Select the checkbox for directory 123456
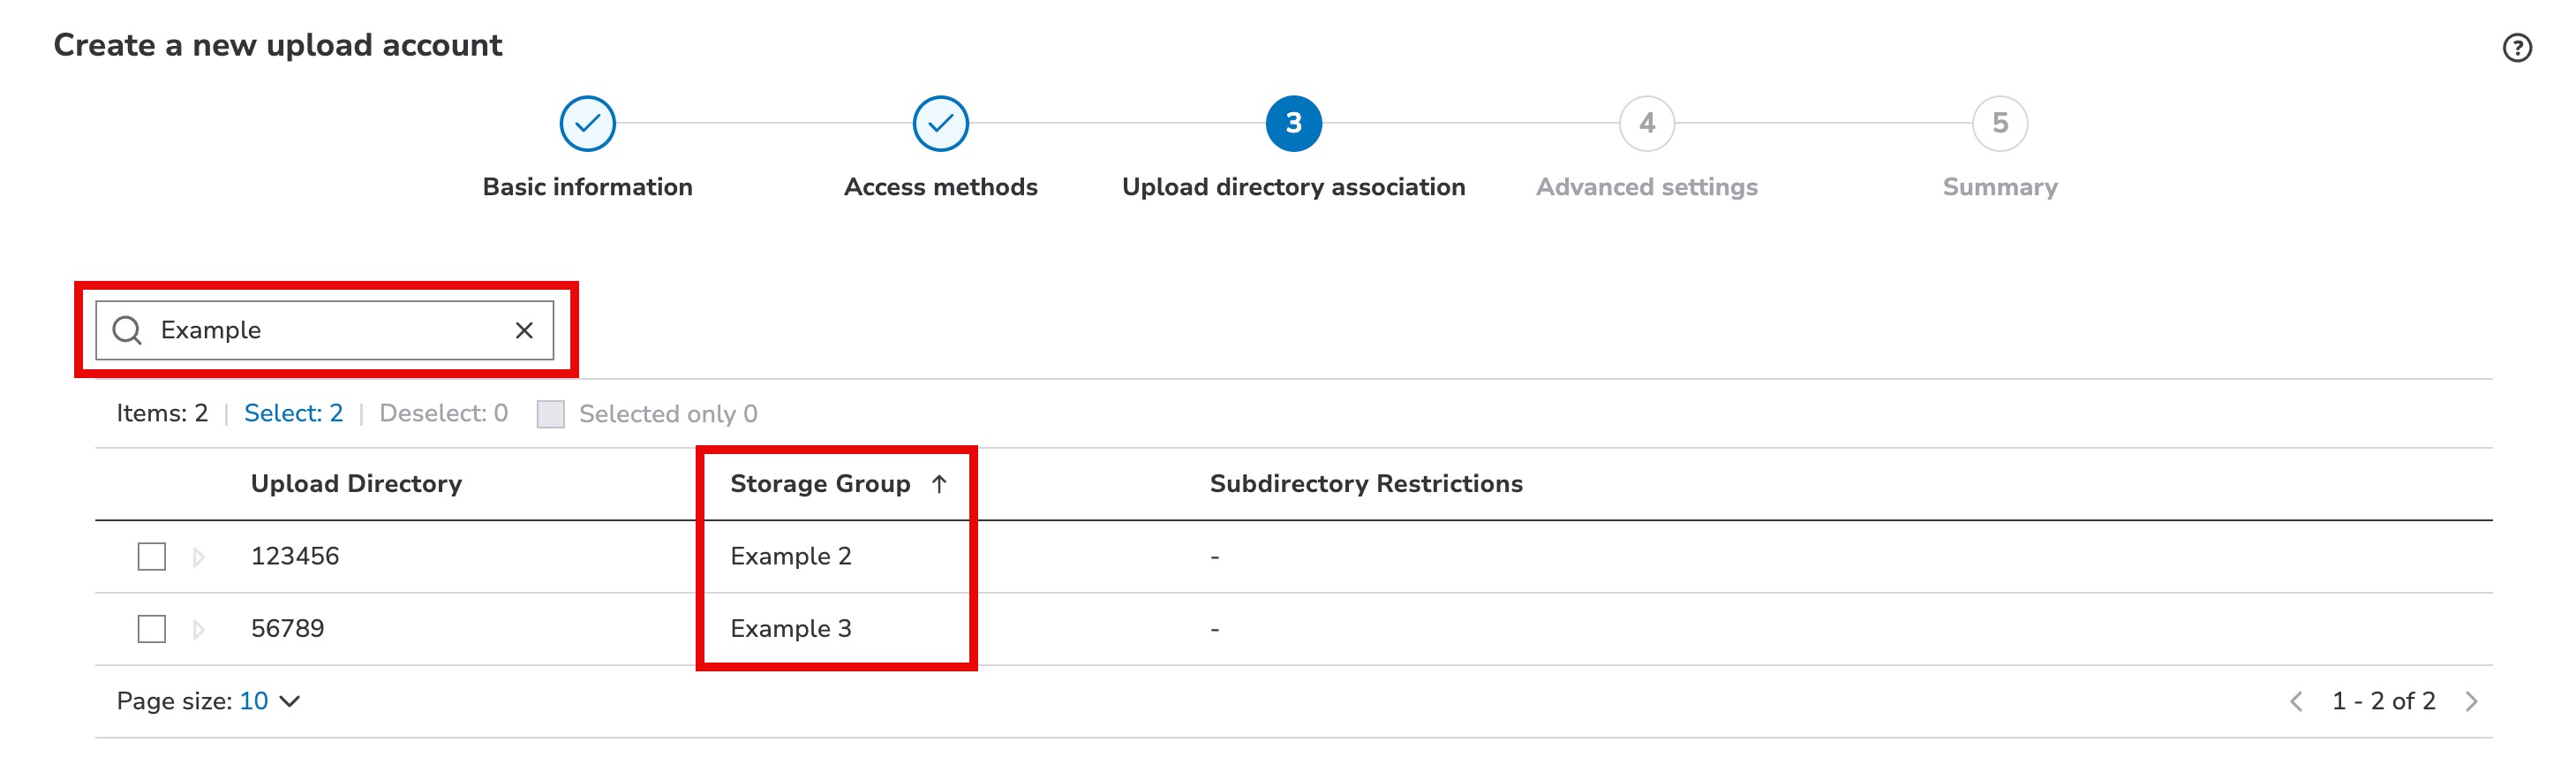This screenshot has height=765, width=2576. (152, 556)
